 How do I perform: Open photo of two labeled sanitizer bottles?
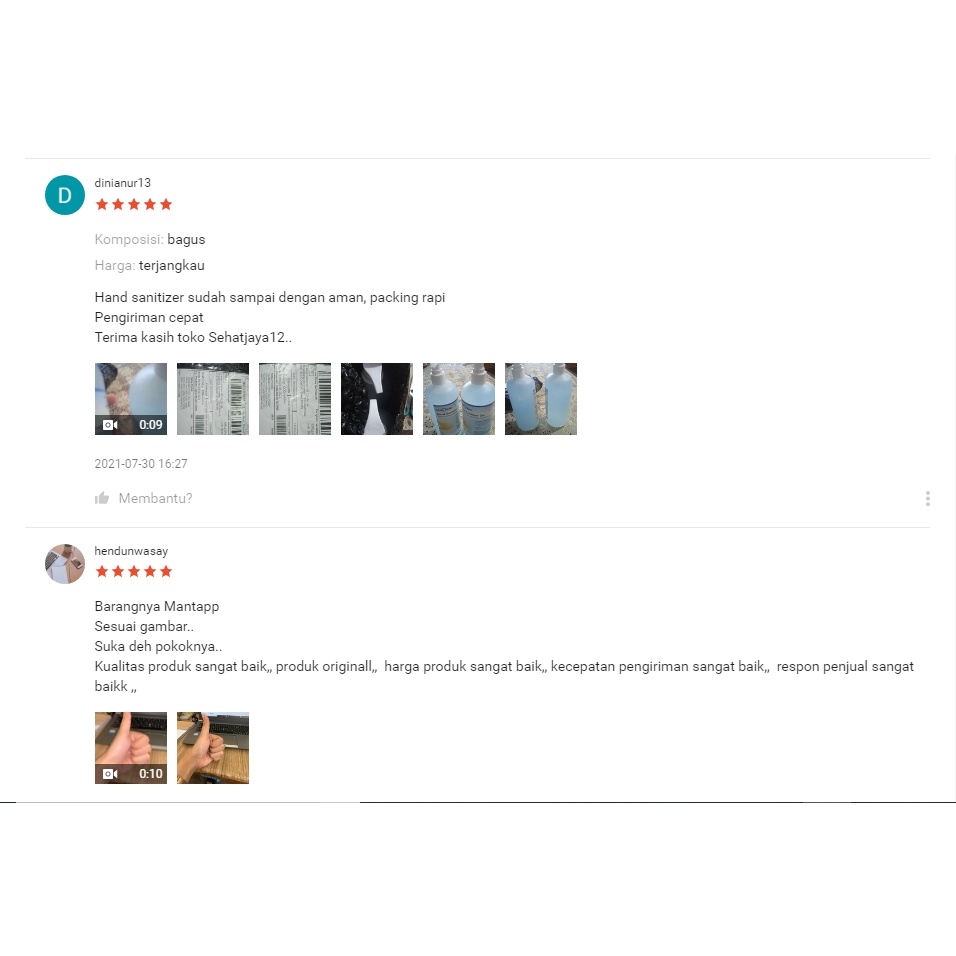(458, 399)
